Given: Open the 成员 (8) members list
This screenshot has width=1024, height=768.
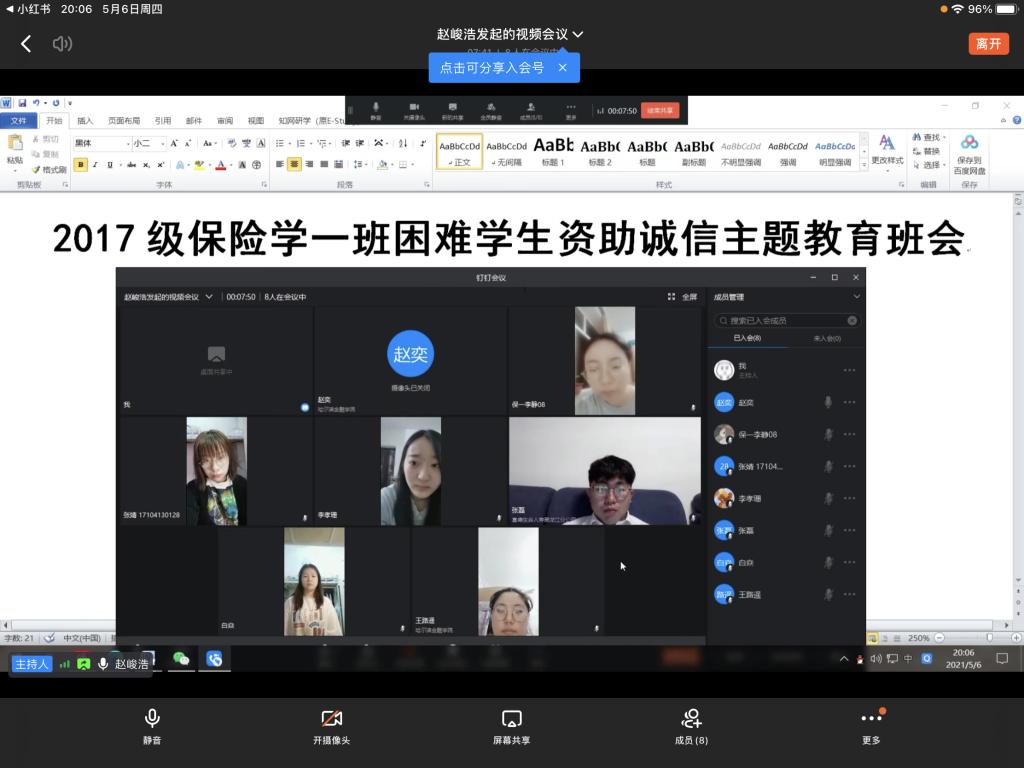Looking at the screenshot, I should pyautogui.click(x=691, y=727).
